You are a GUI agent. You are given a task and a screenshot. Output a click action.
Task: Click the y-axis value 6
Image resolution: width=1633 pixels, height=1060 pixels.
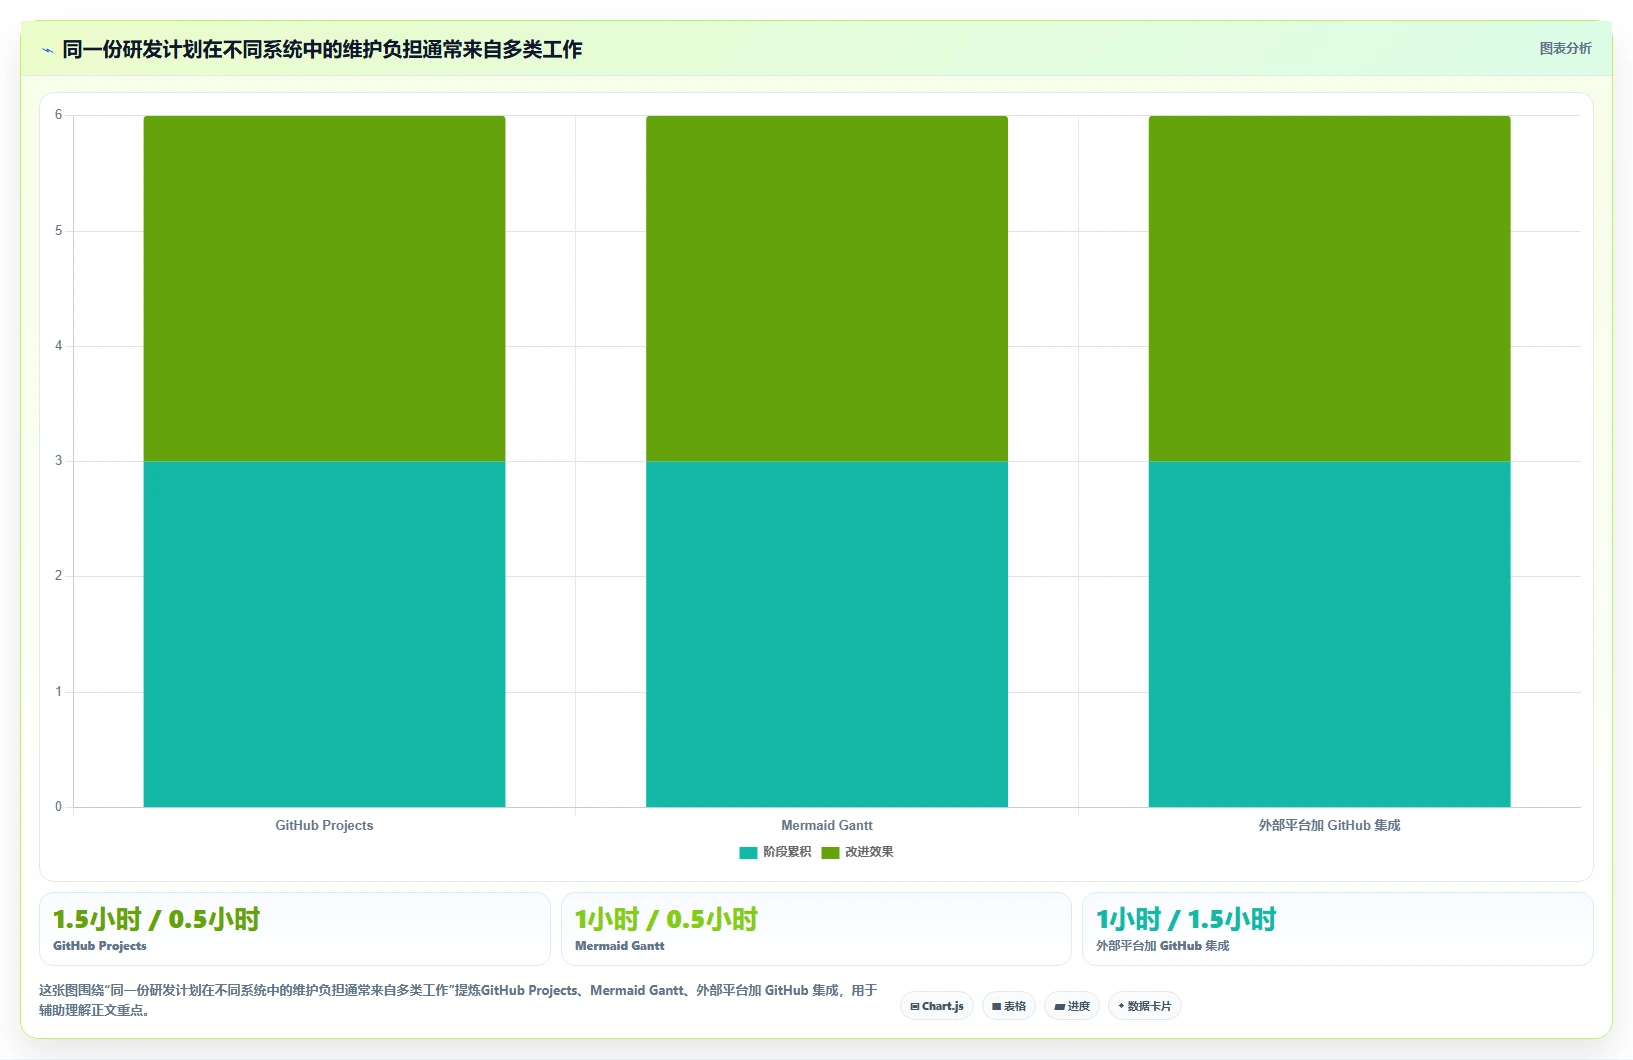pos(58,115)
